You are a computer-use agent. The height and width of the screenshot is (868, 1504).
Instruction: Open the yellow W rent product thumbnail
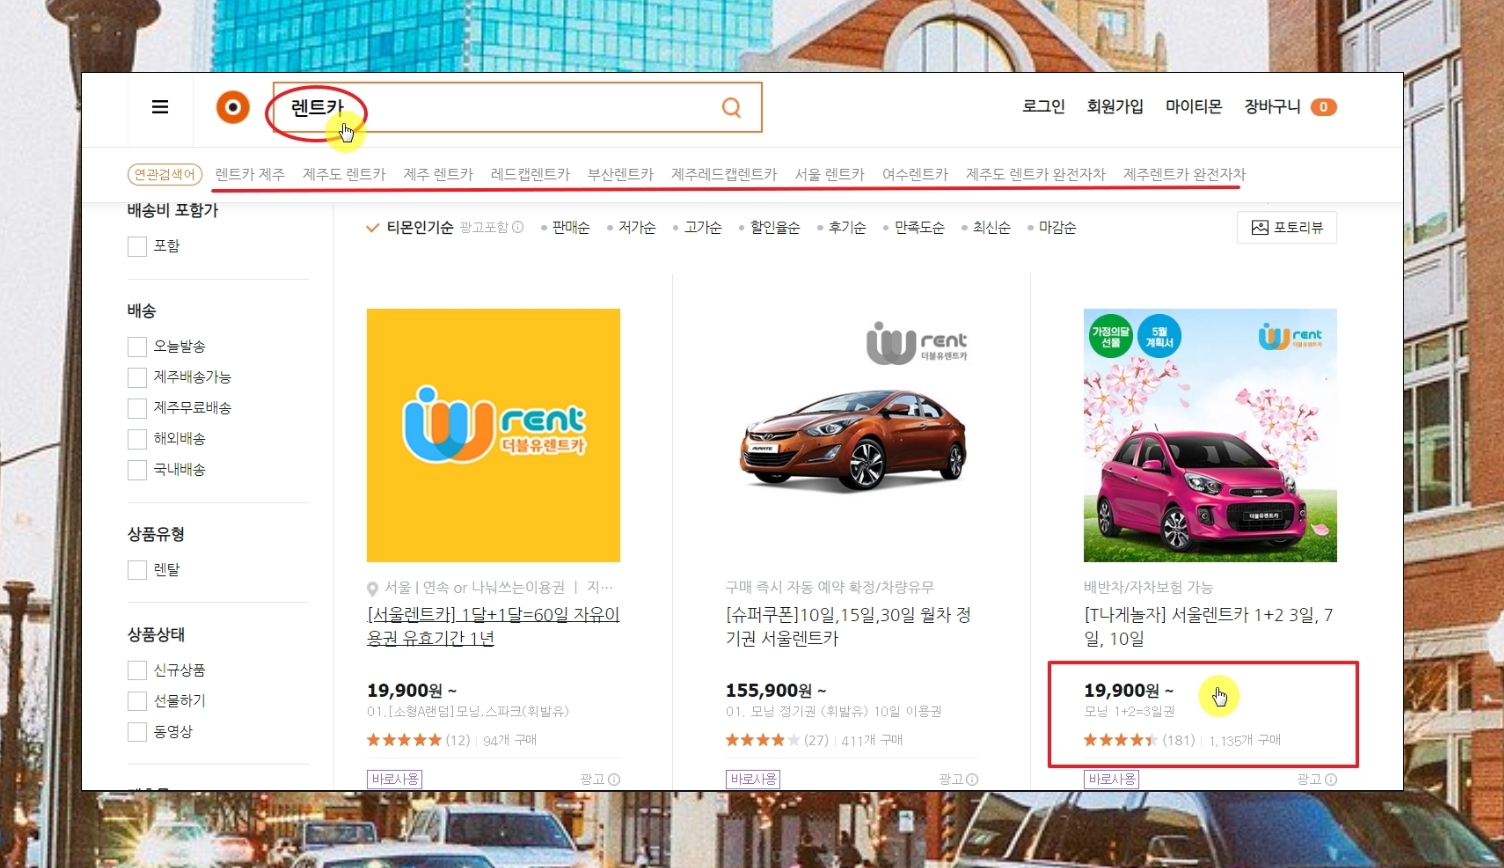tap(493, 435)
